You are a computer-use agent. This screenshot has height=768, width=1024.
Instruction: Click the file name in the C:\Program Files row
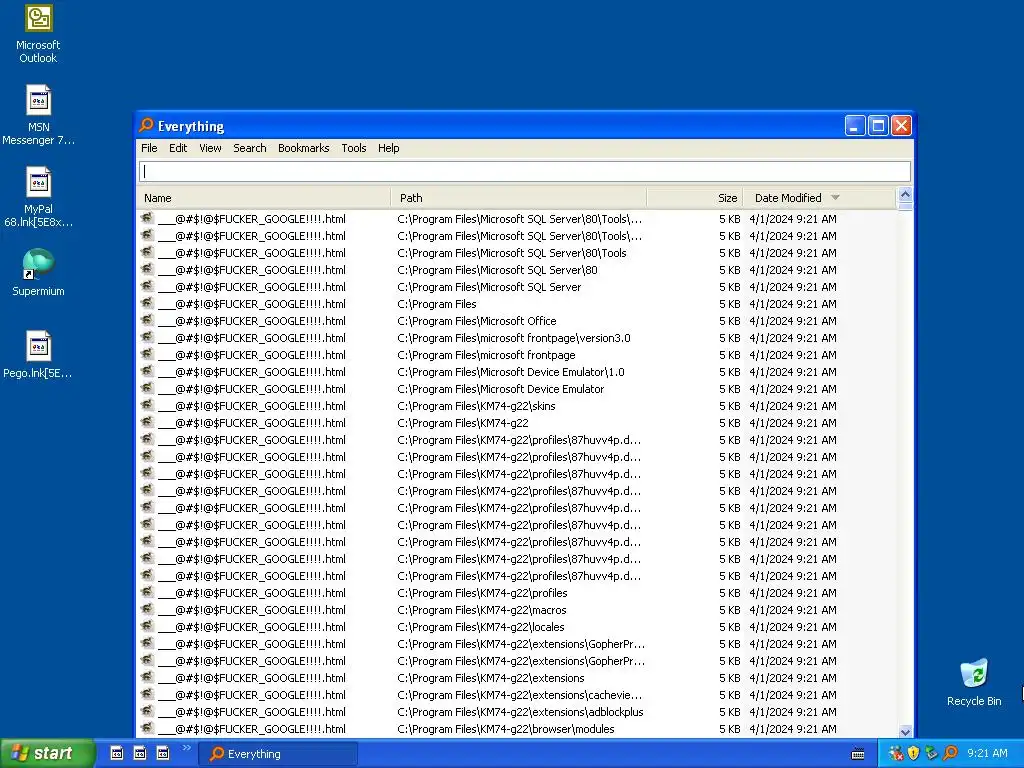[252, 304]
